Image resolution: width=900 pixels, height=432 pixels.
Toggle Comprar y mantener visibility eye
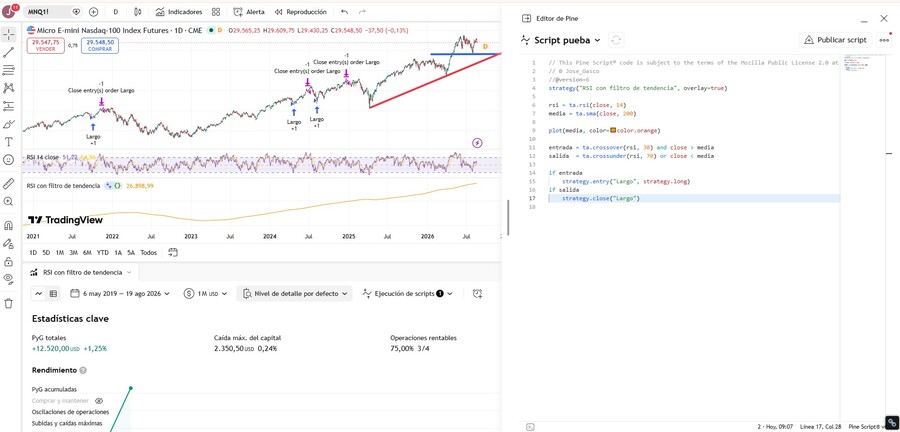point(99,401)
